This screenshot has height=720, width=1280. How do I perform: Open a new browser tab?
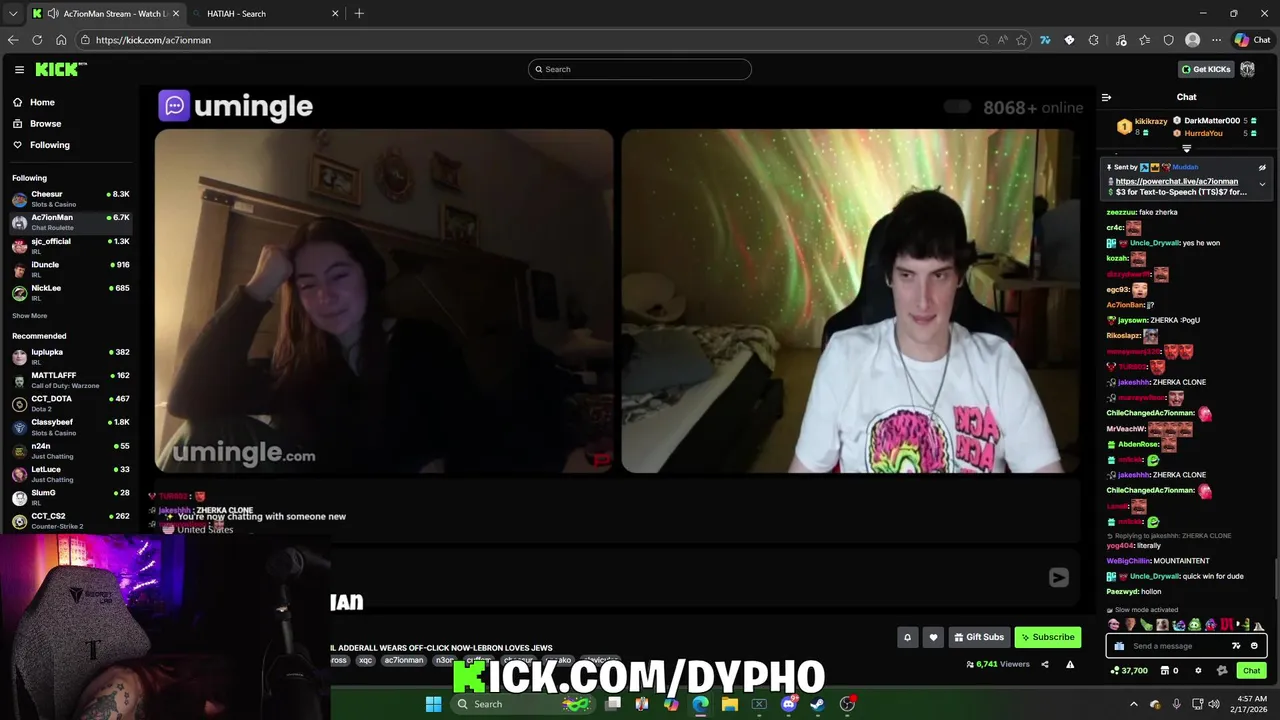(359, 14)
